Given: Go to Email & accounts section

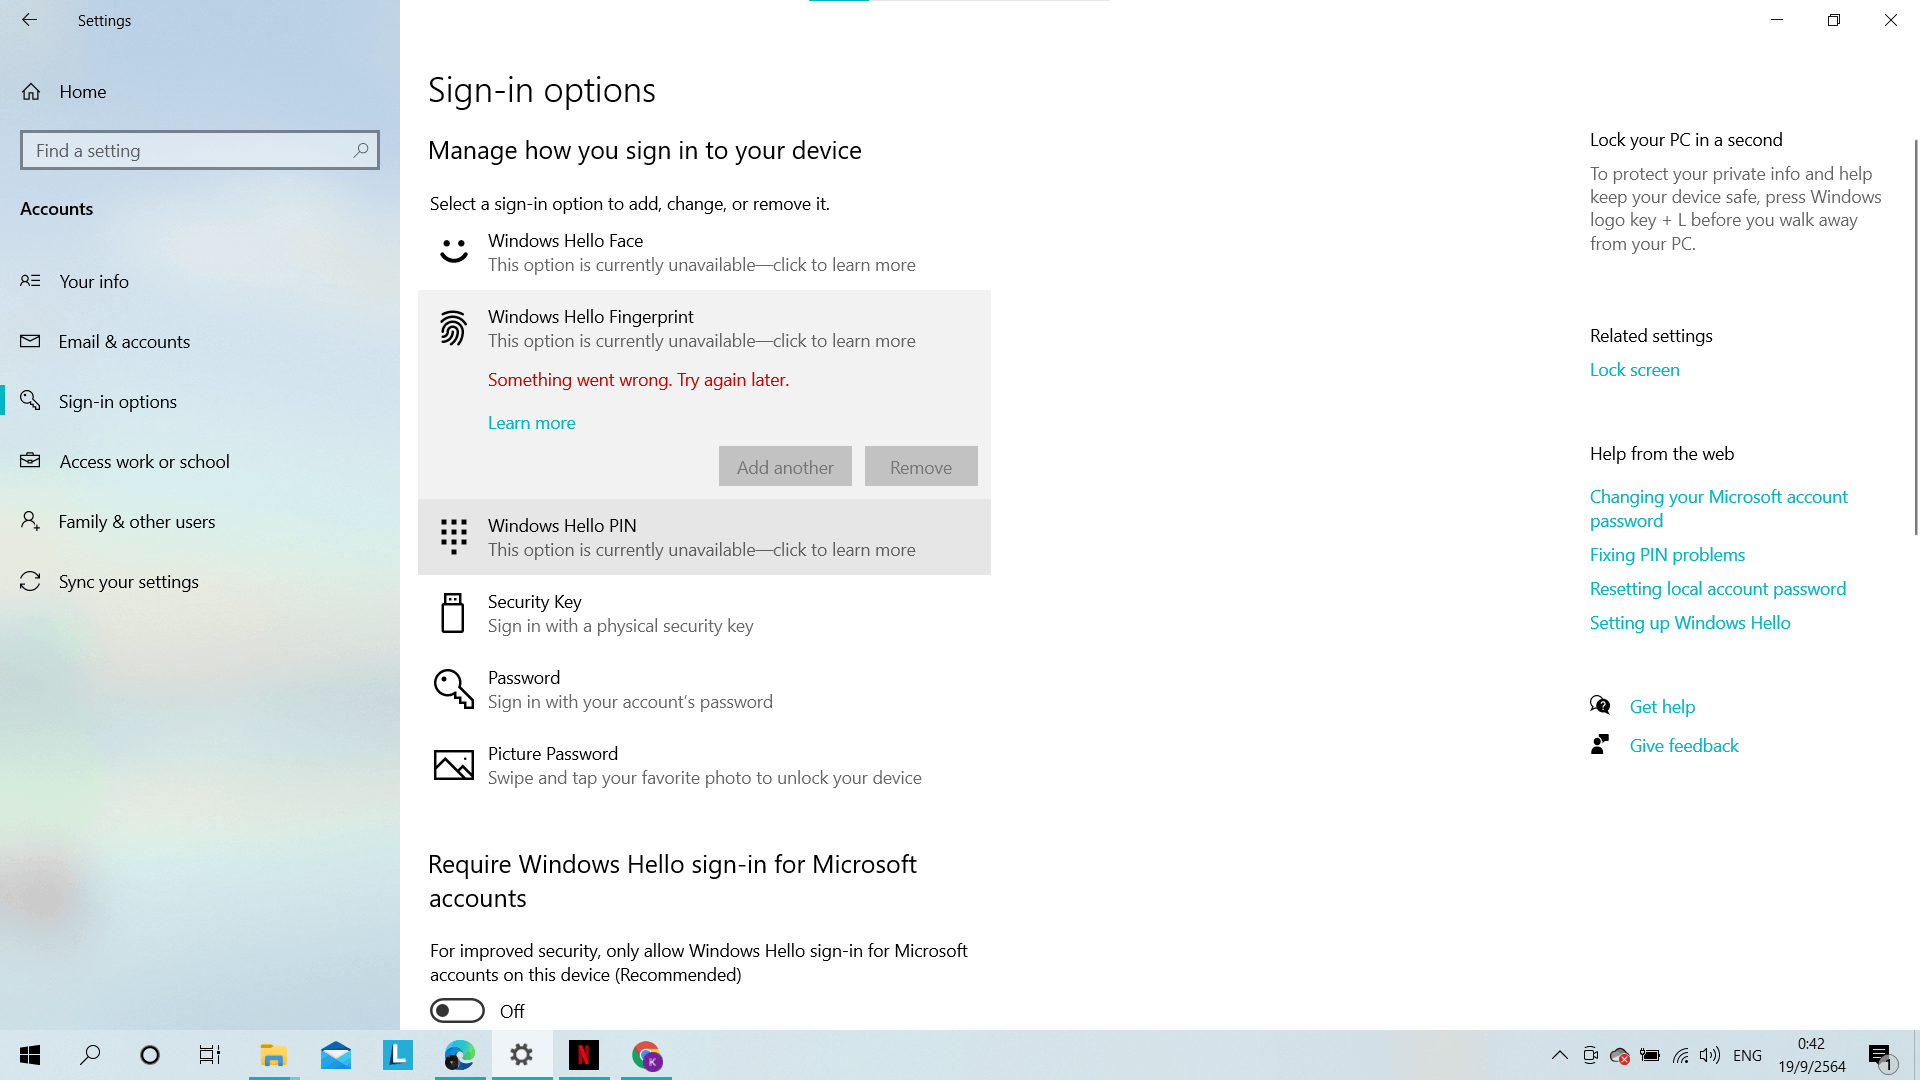Looking at the screenshot, I should point(124,342).
